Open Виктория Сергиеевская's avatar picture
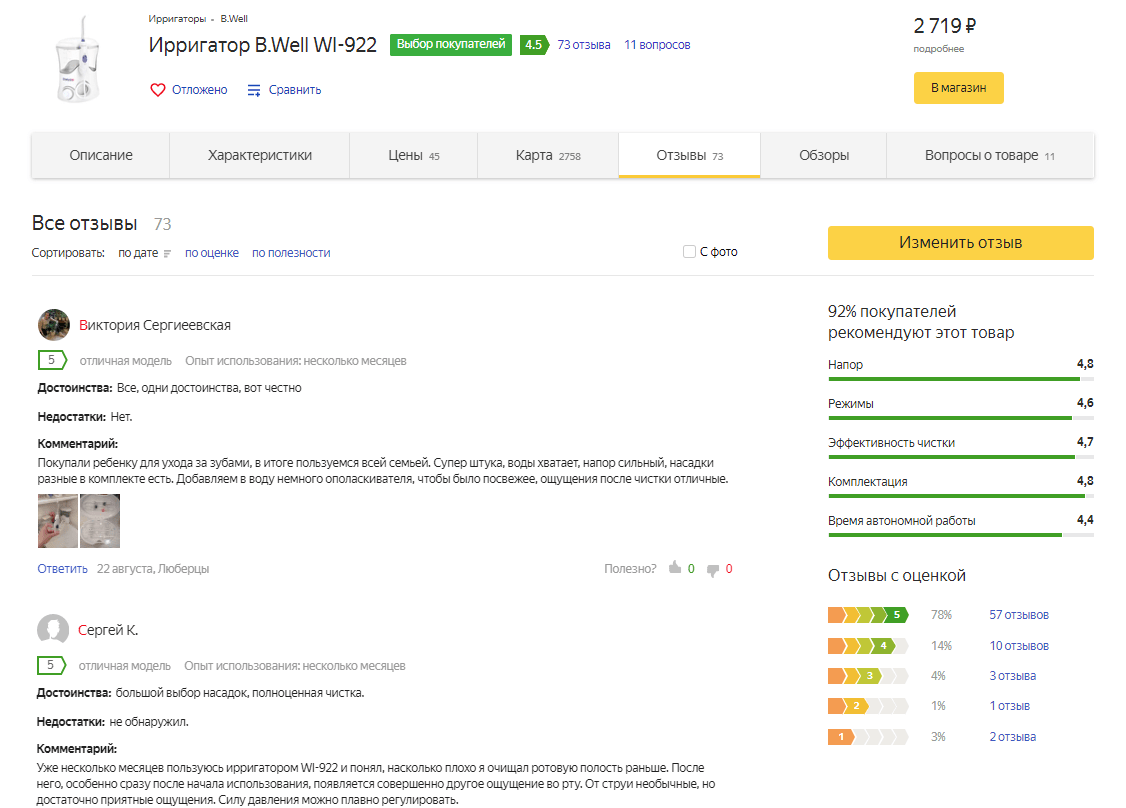The height and width of the screenshot is (808, 1126). pyautogui.click(x=54, y=325)
